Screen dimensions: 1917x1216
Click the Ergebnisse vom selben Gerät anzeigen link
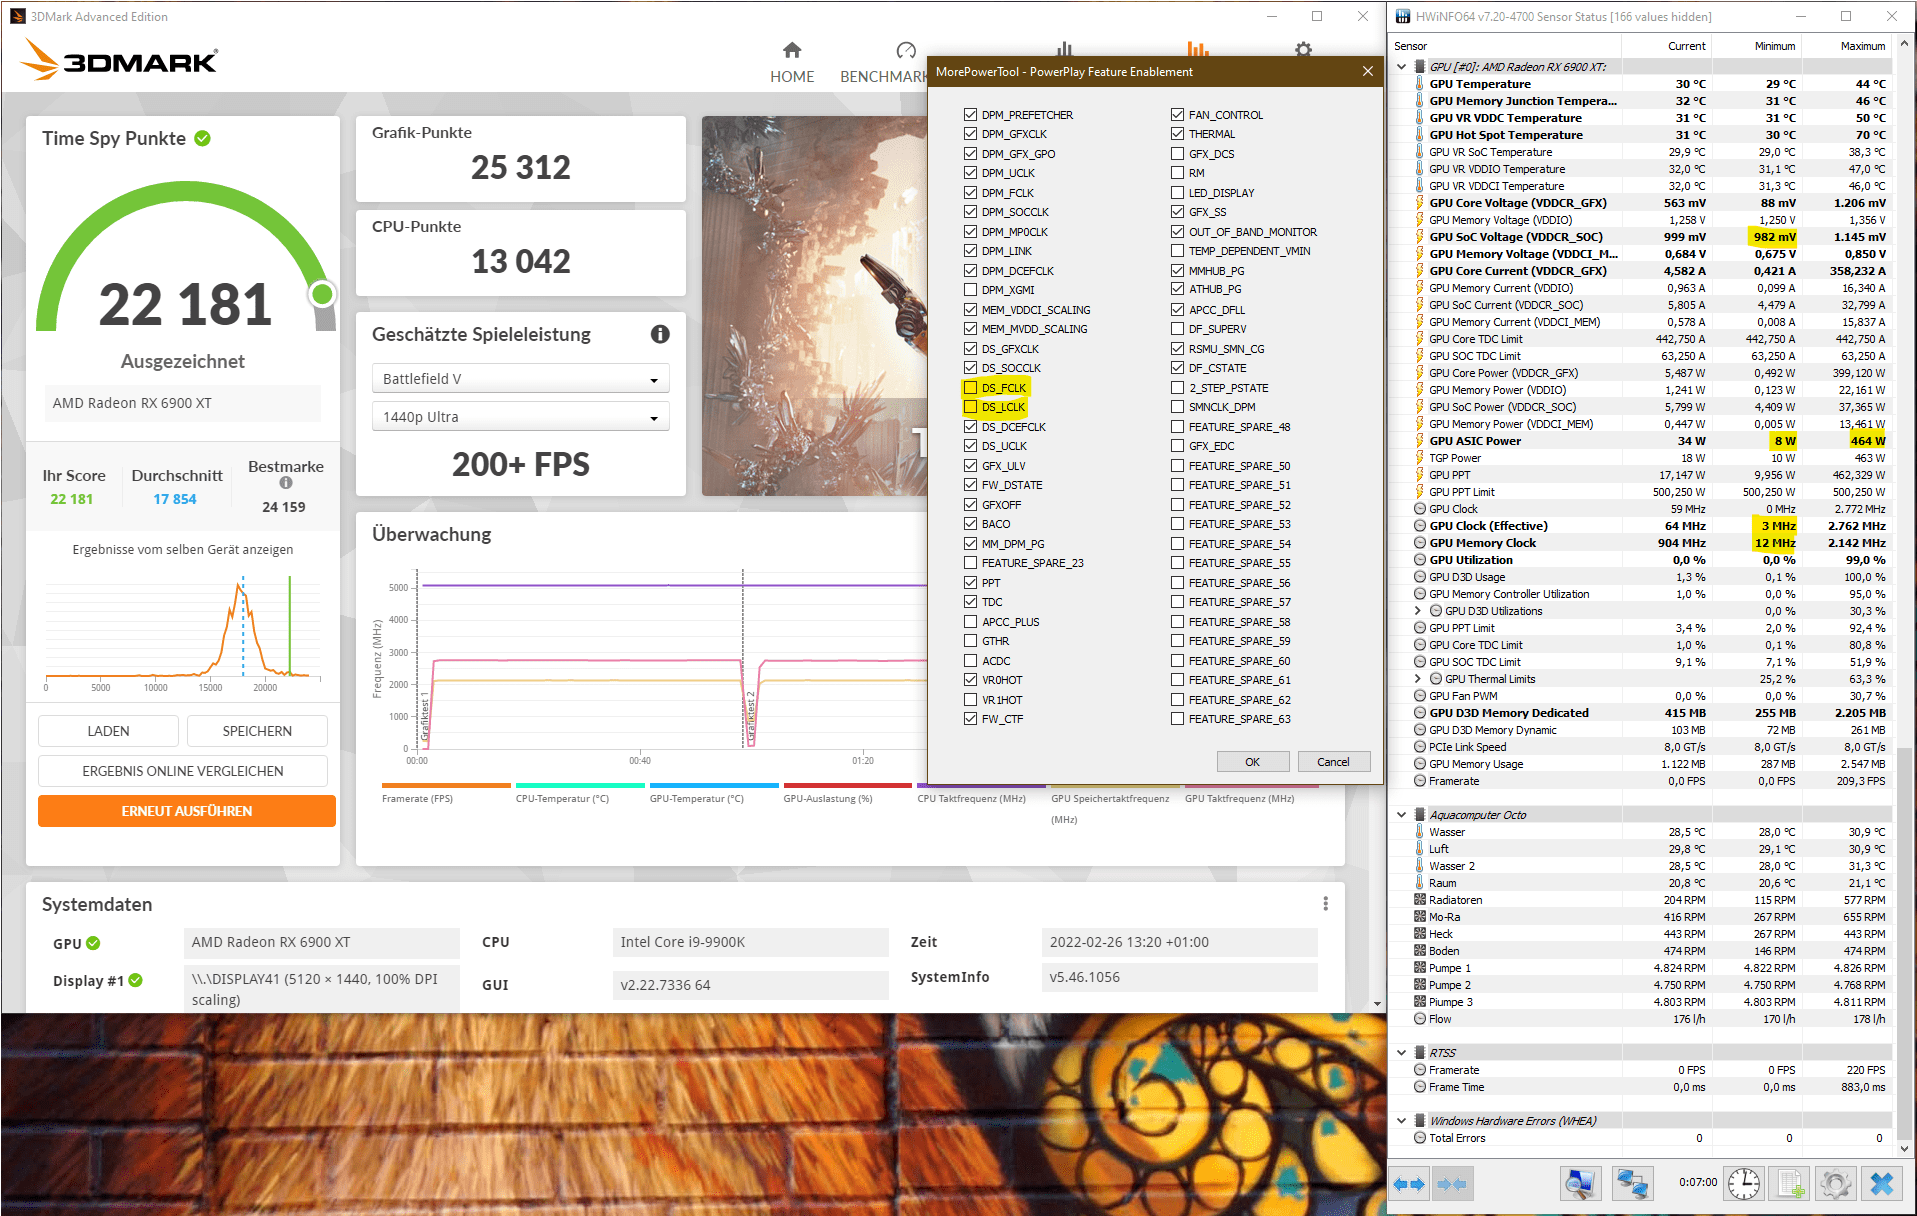point(183,549)
